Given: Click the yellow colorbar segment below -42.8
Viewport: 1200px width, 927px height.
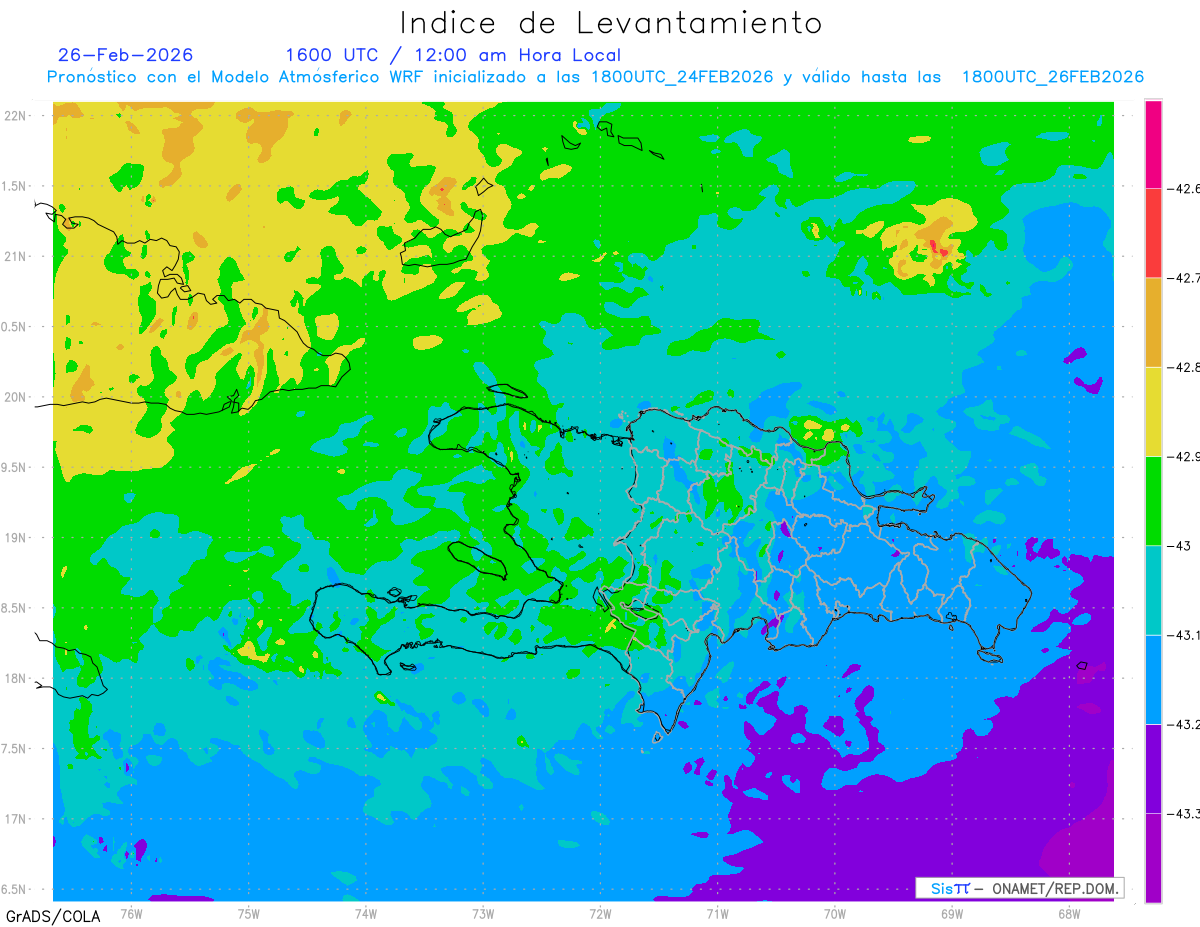Looking at the screenshot, I should point(1153,411).
